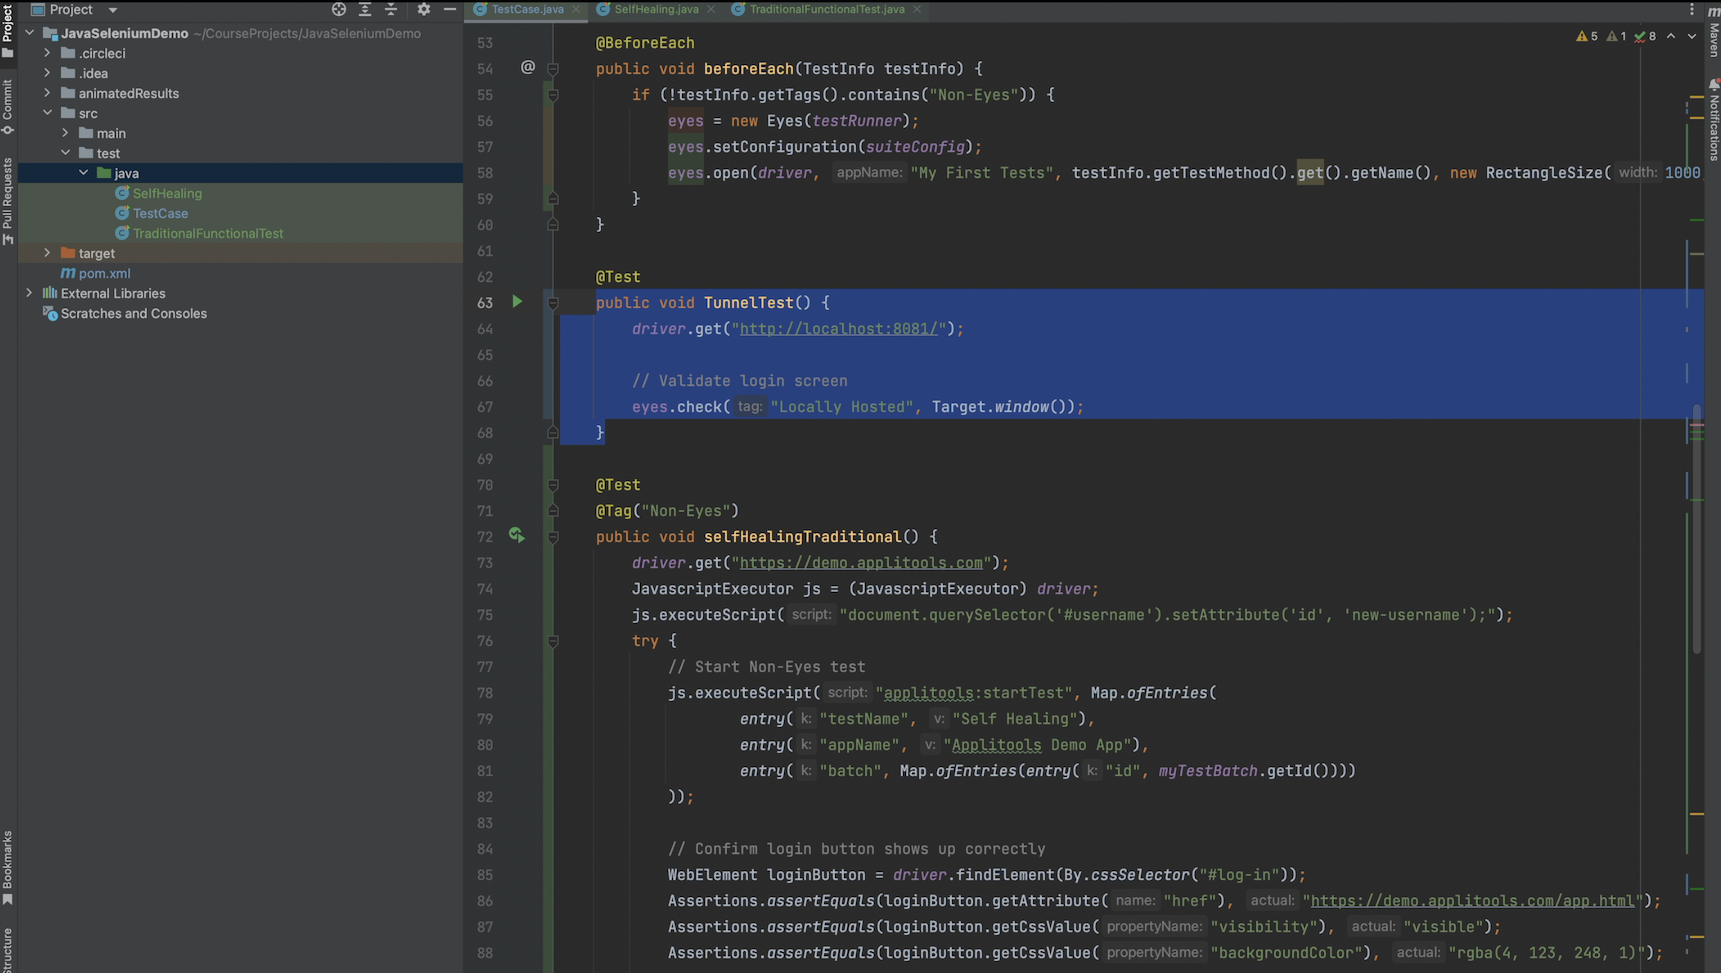Select SelfHealing class in project tree
The width and height of the screenshot is (1721, 973).
click(x=167, y=193)
